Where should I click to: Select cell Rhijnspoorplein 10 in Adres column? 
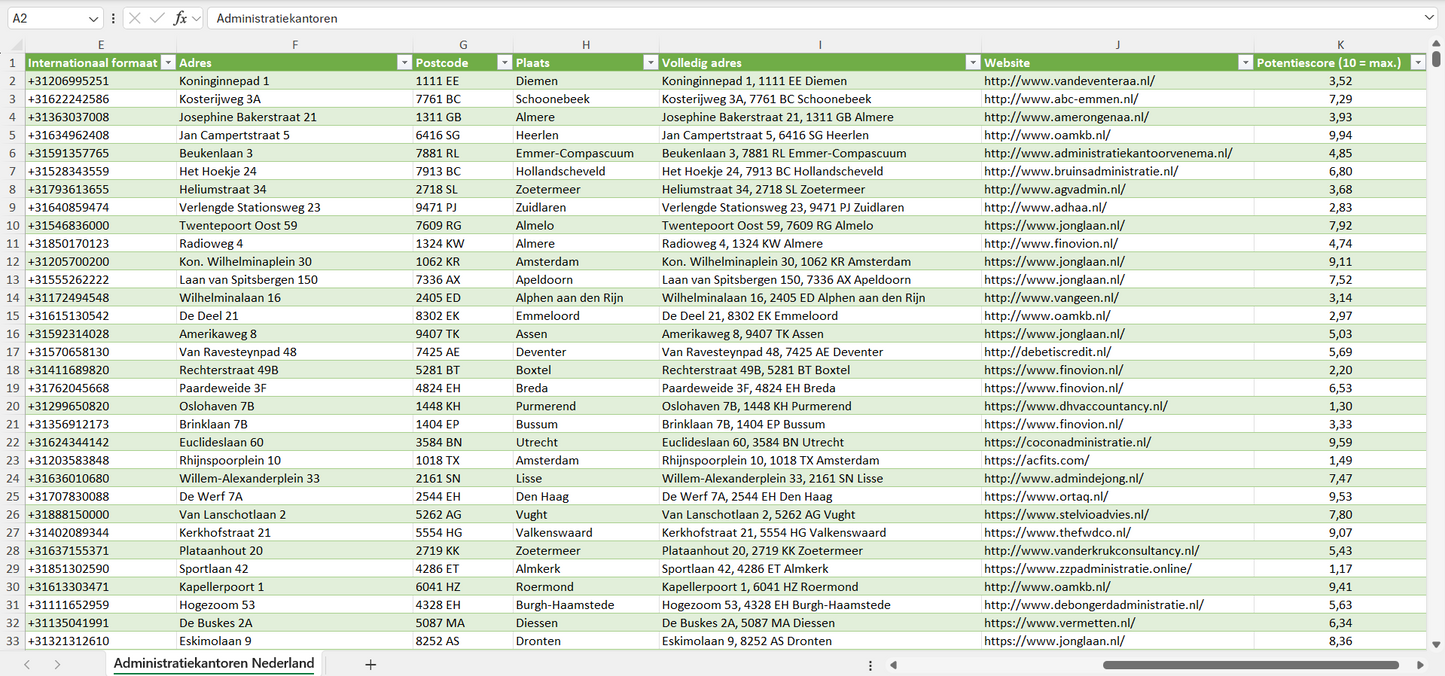(x=295, y=460)
